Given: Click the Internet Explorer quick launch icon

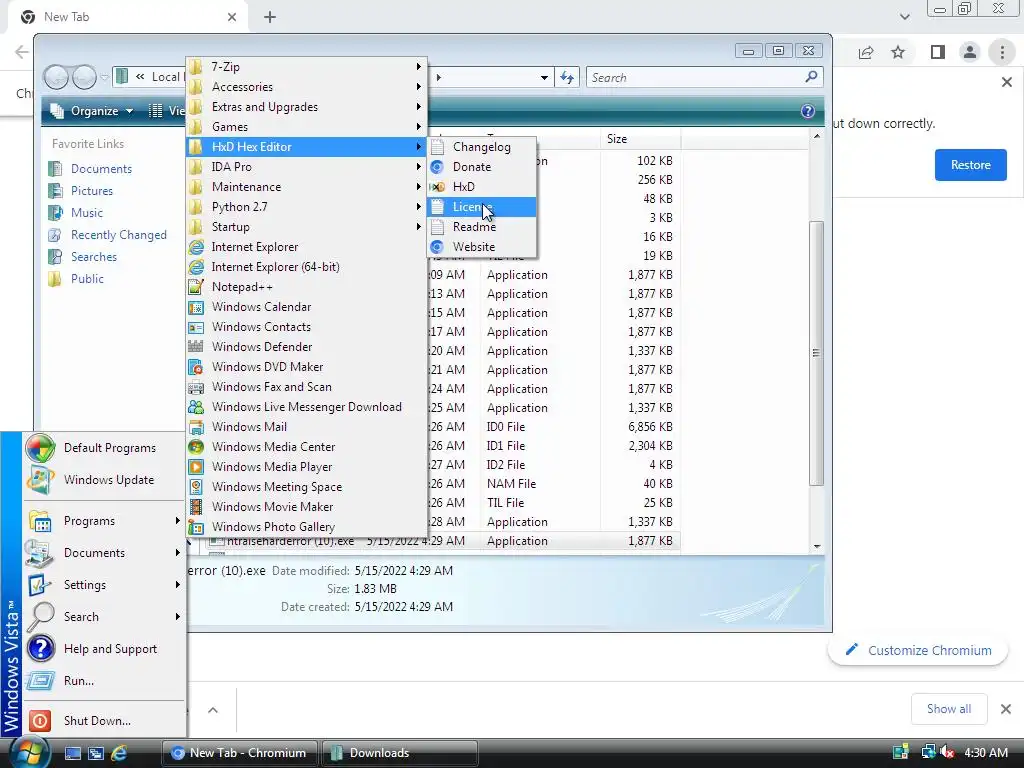Looking at the screenshot, I should click(119, 753).
